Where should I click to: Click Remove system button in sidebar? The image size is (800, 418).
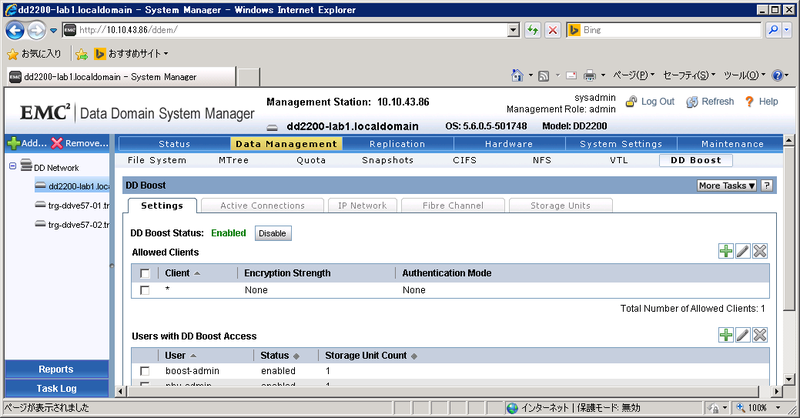click(x=80, y=143)
